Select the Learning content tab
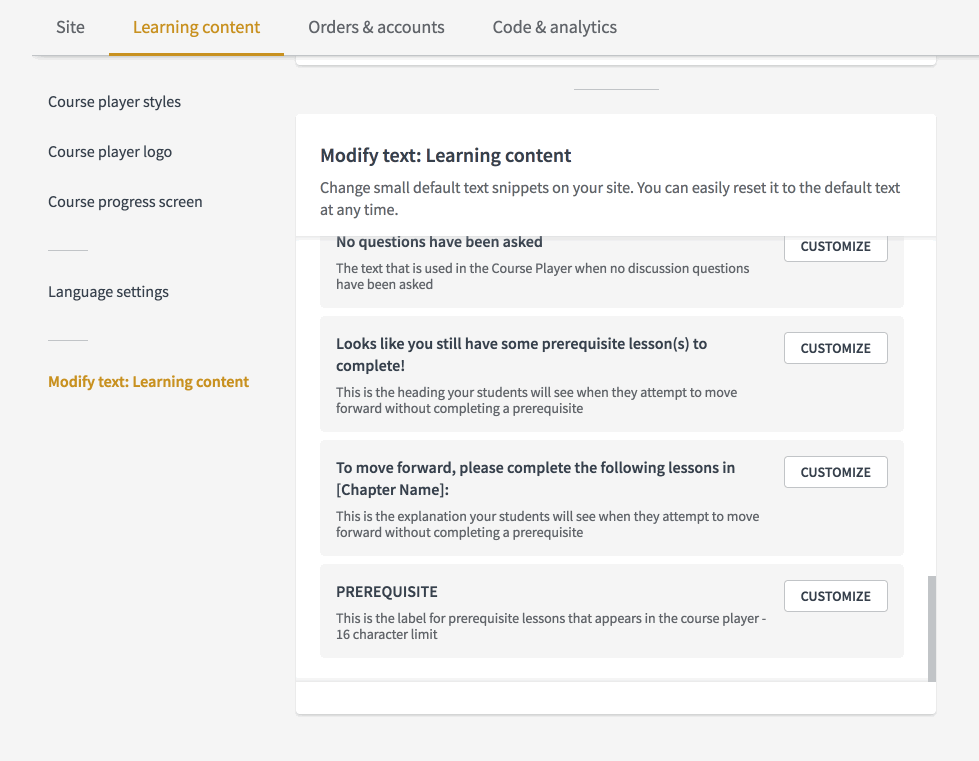Image resolution: width=979 pixels, height=761 pixels. click(196, 27)
